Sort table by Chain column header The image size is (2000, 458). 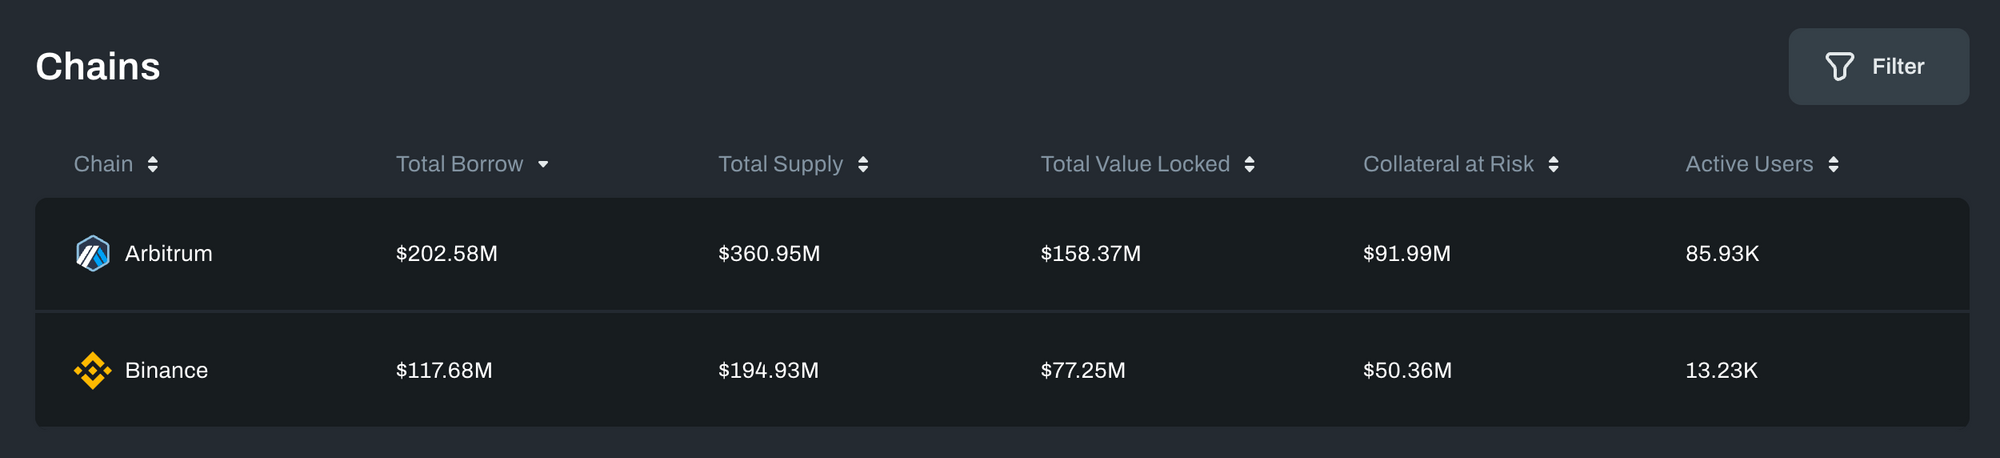(x=103, y=165)
